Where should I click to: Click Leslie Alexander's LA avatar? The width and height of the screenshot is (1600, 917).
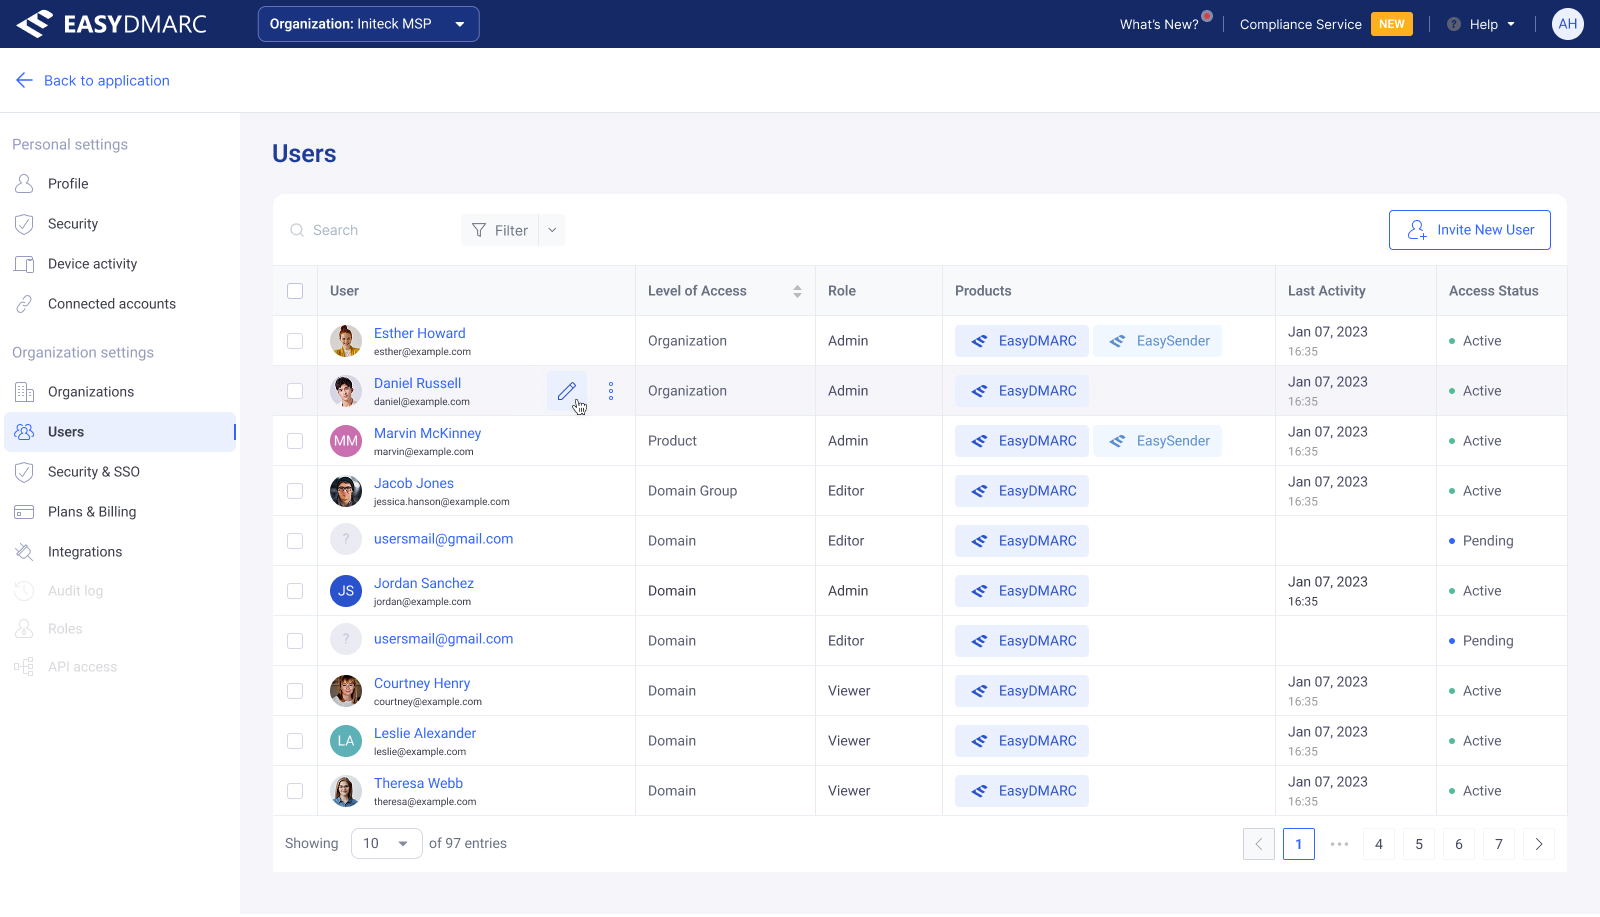click(x=346, y=741)
